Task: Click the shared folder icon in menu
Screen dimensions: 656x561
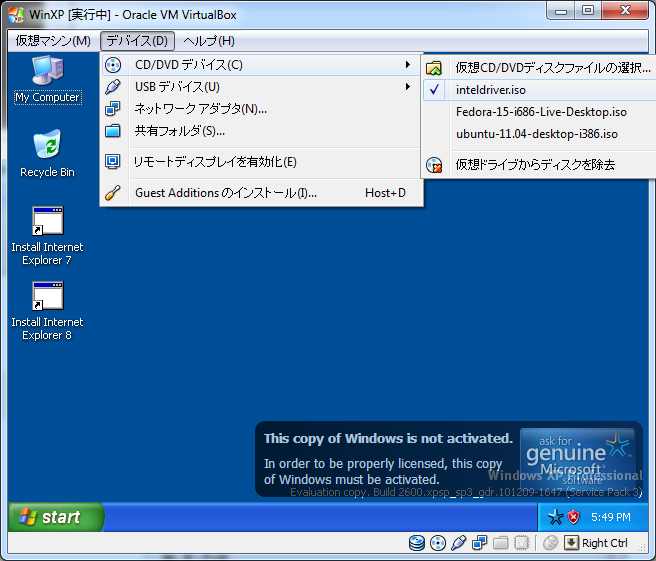Action: tap(113, 131)
